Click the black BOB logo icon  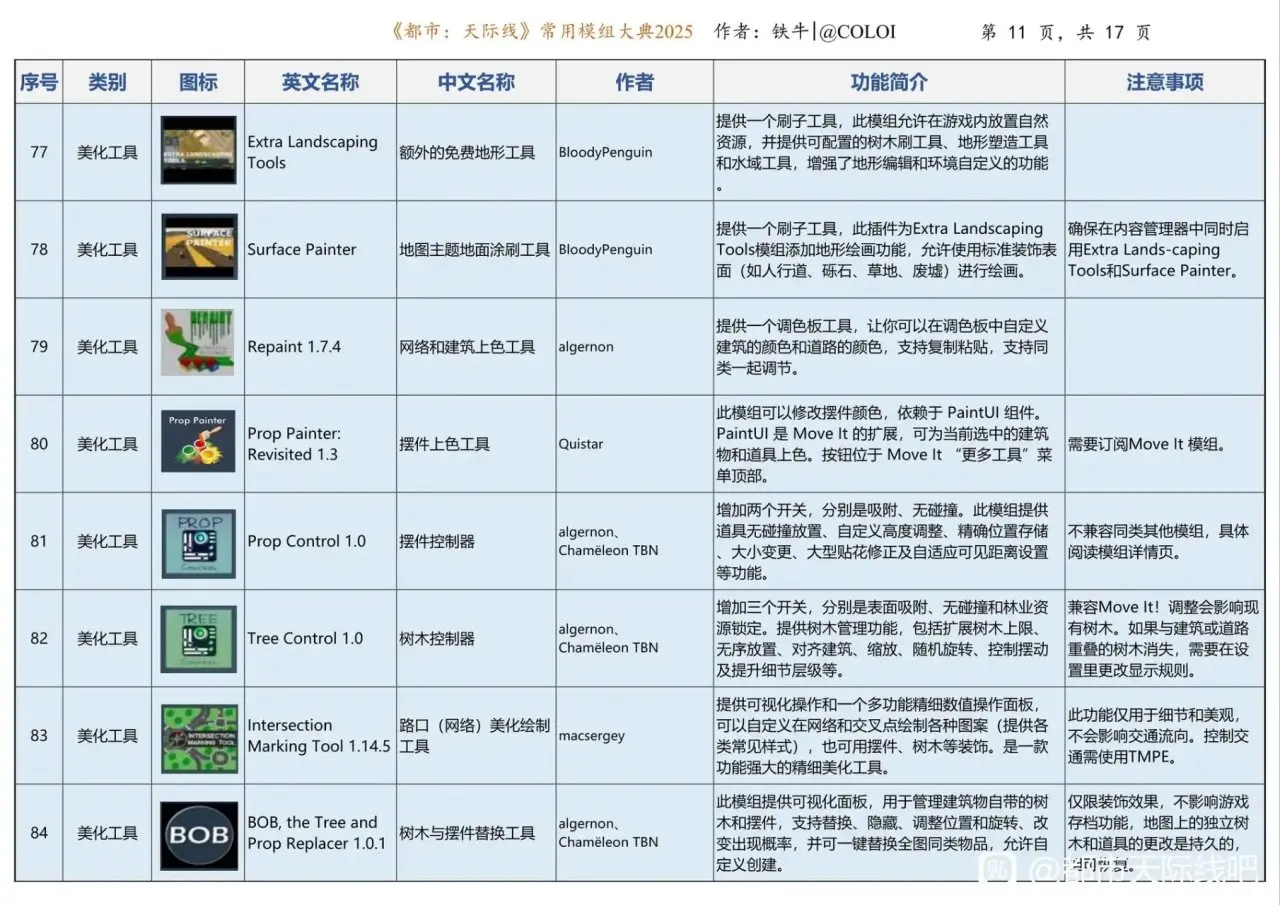coord(198,835)
